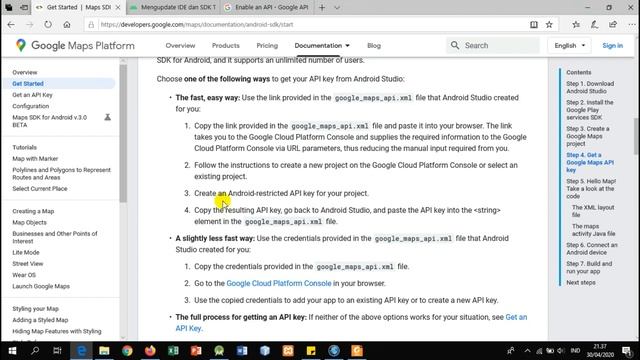Open File Explorer from the taskbar
The height and width of the screenshot is (360, 640).
pos(104,351)
